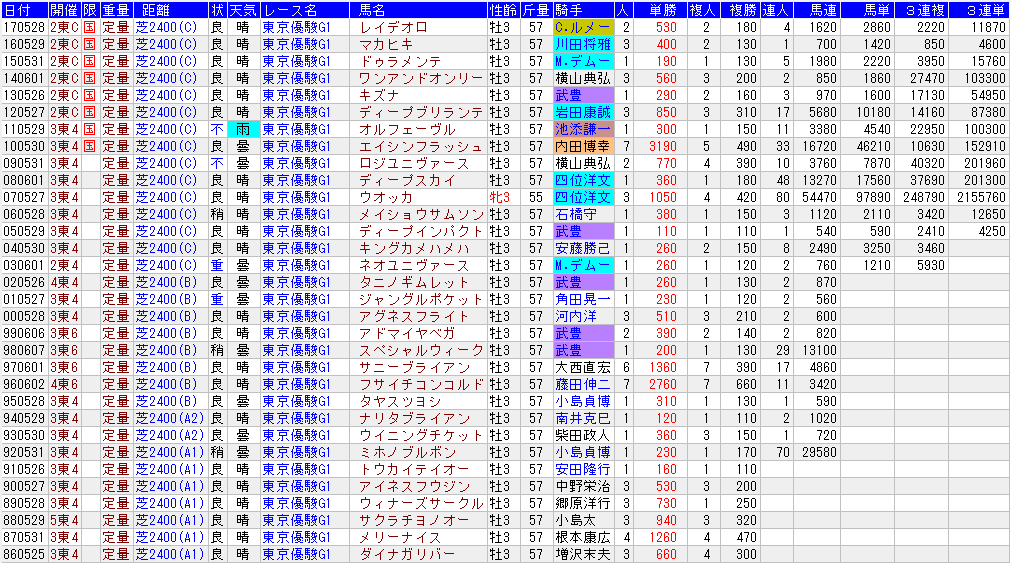Click 馬連 value 29580
The width and height of the screenshot is (1011, 563).
click(x=820, y=452)
